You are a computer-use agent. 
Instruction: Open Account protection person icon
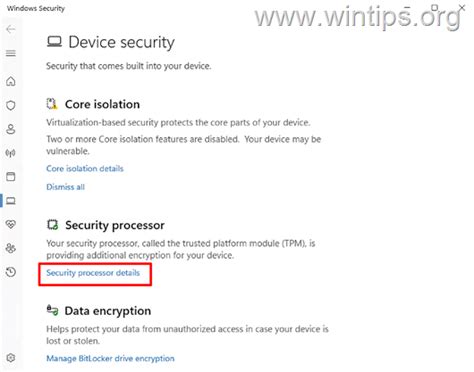point(11,129)
